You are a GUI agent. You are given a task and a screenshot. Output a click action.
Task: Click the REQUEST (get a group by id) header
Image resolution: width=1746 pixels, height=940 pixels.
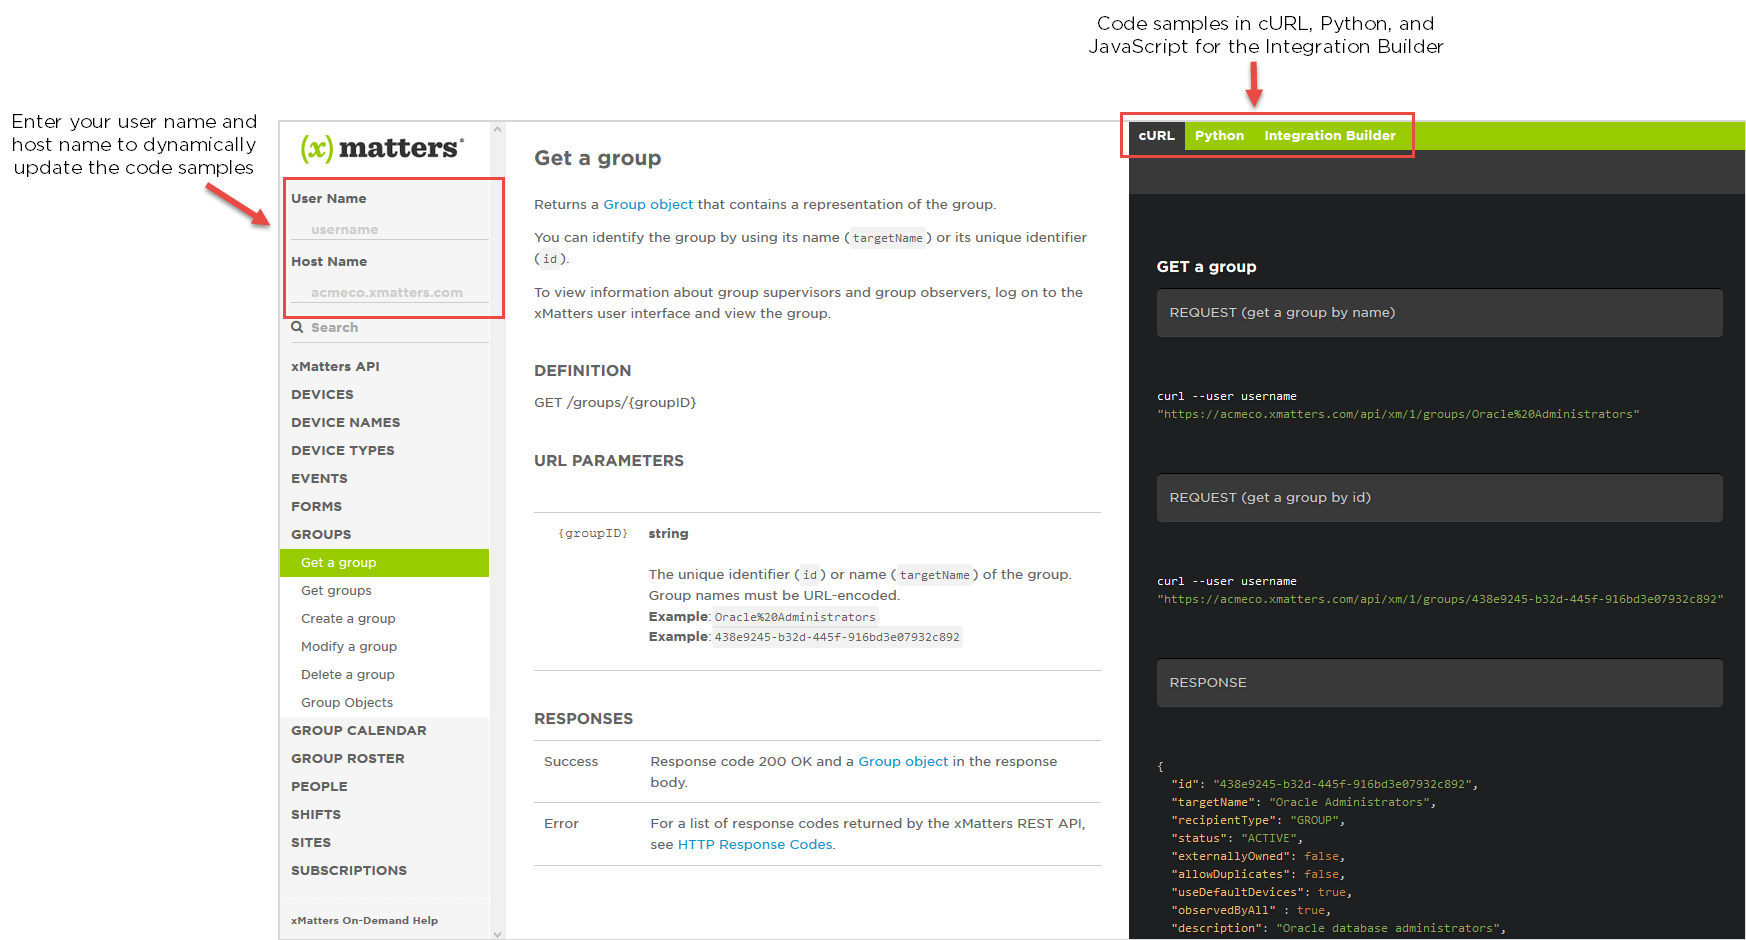click(x=1439, y=498)
